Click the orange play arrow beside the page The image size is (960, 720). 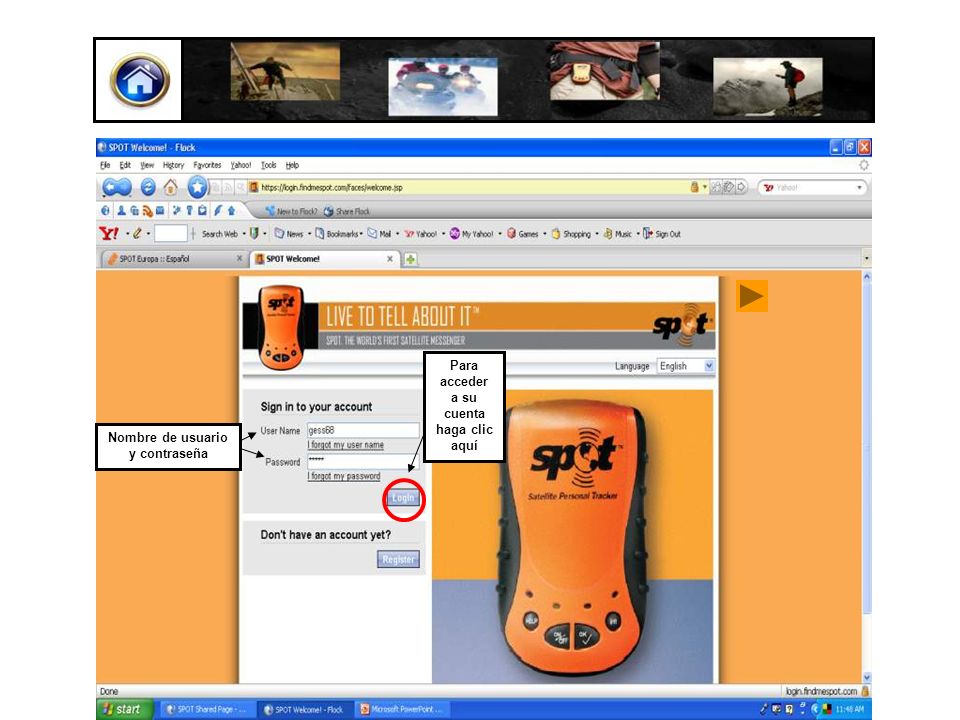point(752,296)
